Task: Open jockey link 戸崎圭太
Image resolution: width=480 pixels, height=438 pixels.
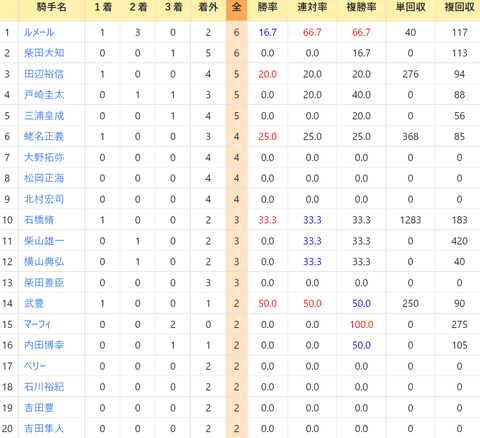Action: click(x=44, y=95)
